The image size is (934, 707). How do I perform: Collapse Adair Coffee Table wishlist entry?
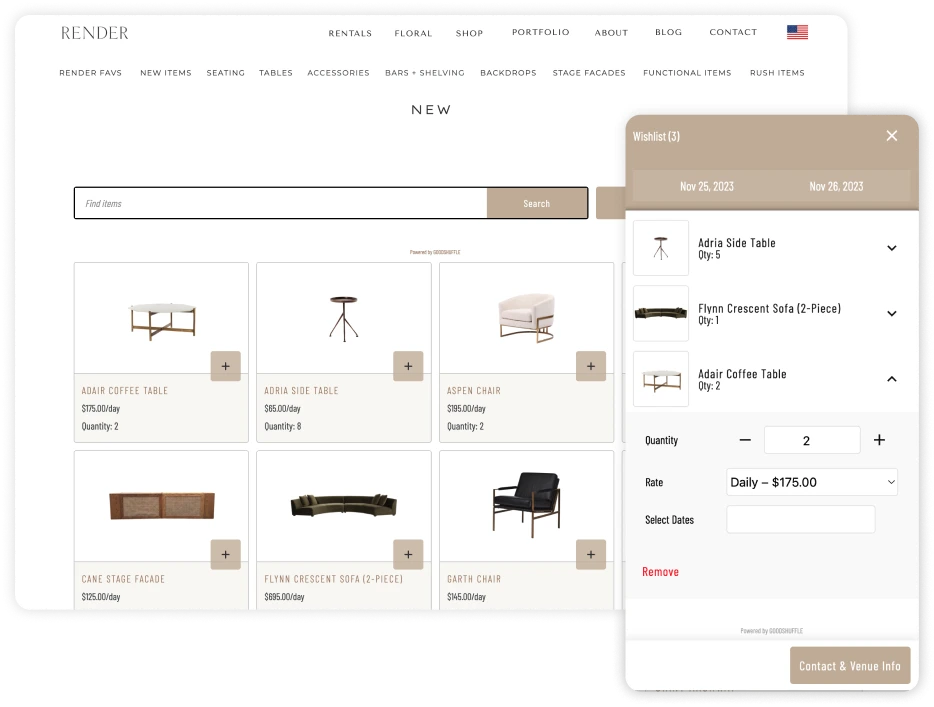892,379
